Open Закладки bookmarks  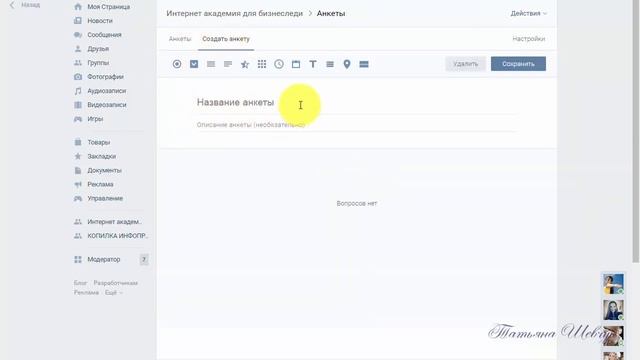pyautogui.click(x=102, y=156)
